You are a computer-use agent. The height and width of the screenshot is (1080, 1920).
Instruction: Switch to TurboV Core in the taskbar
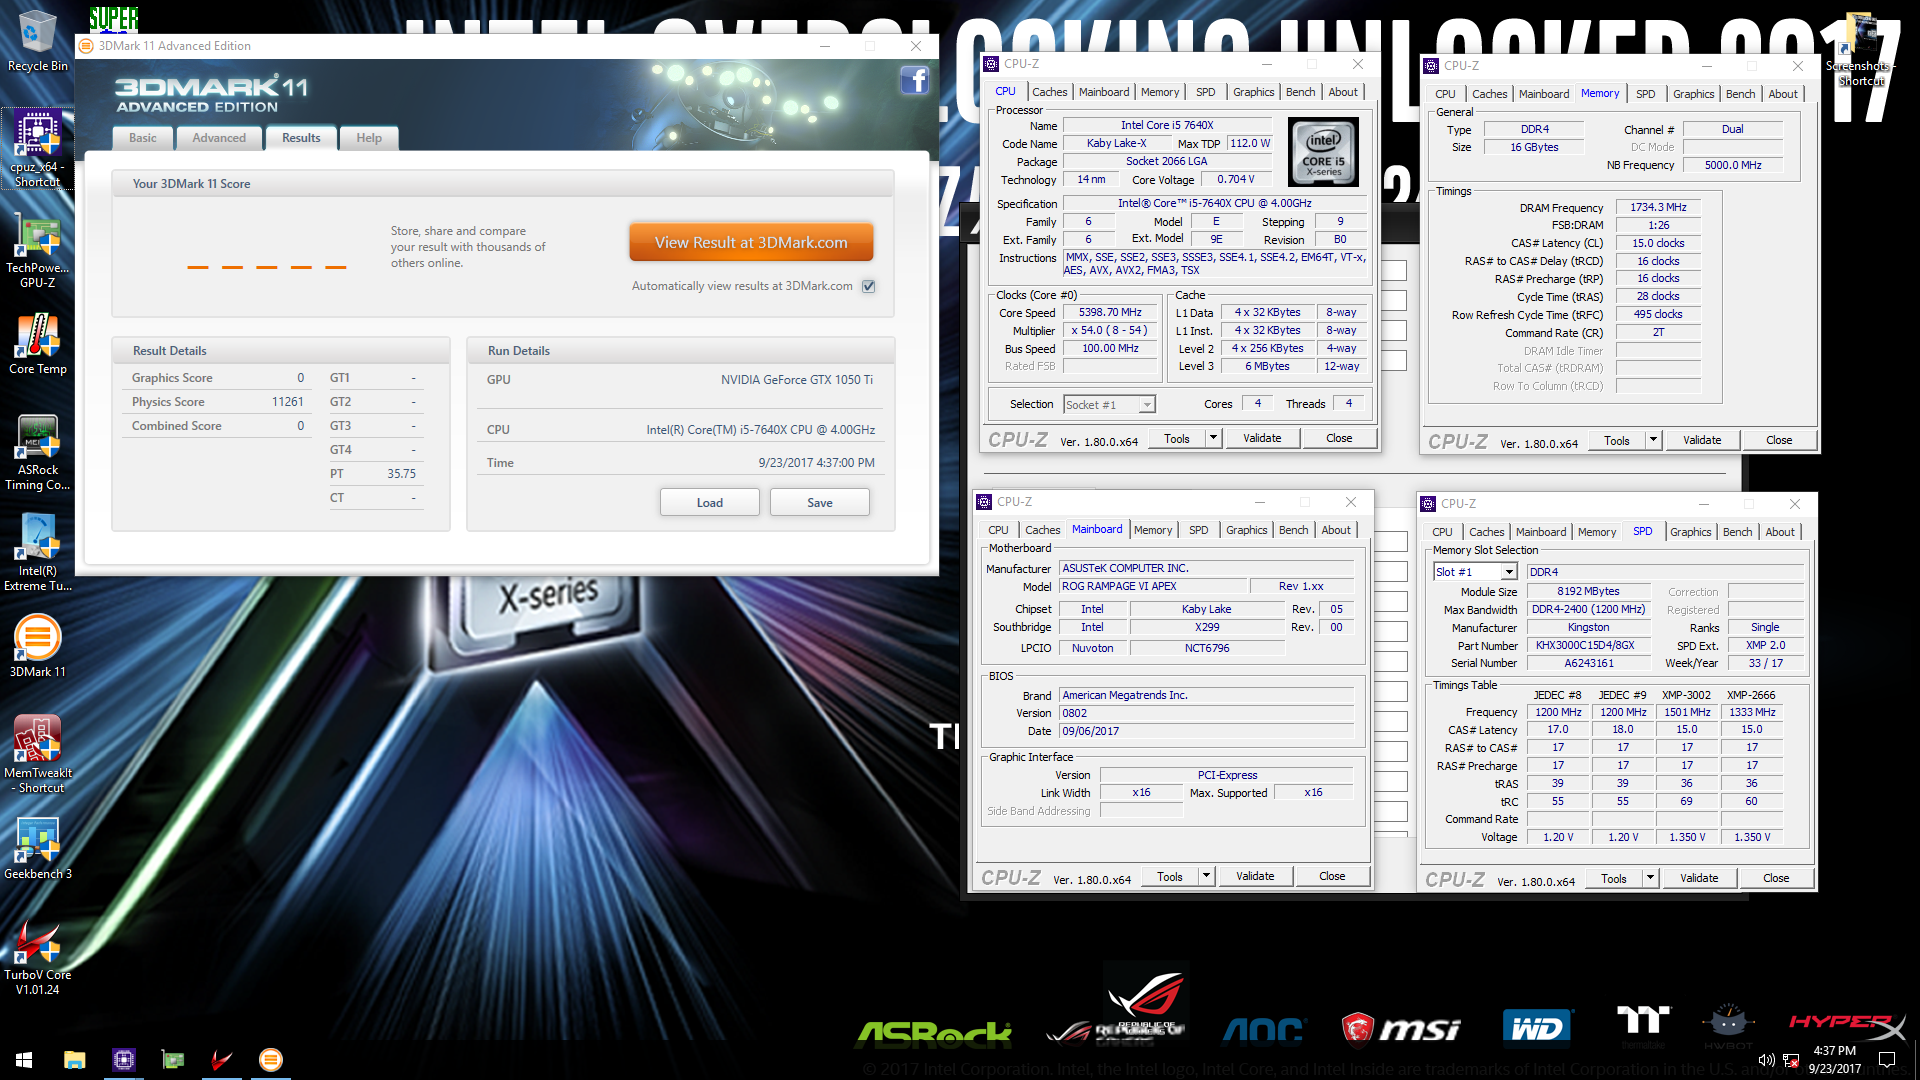(221, 1060)
